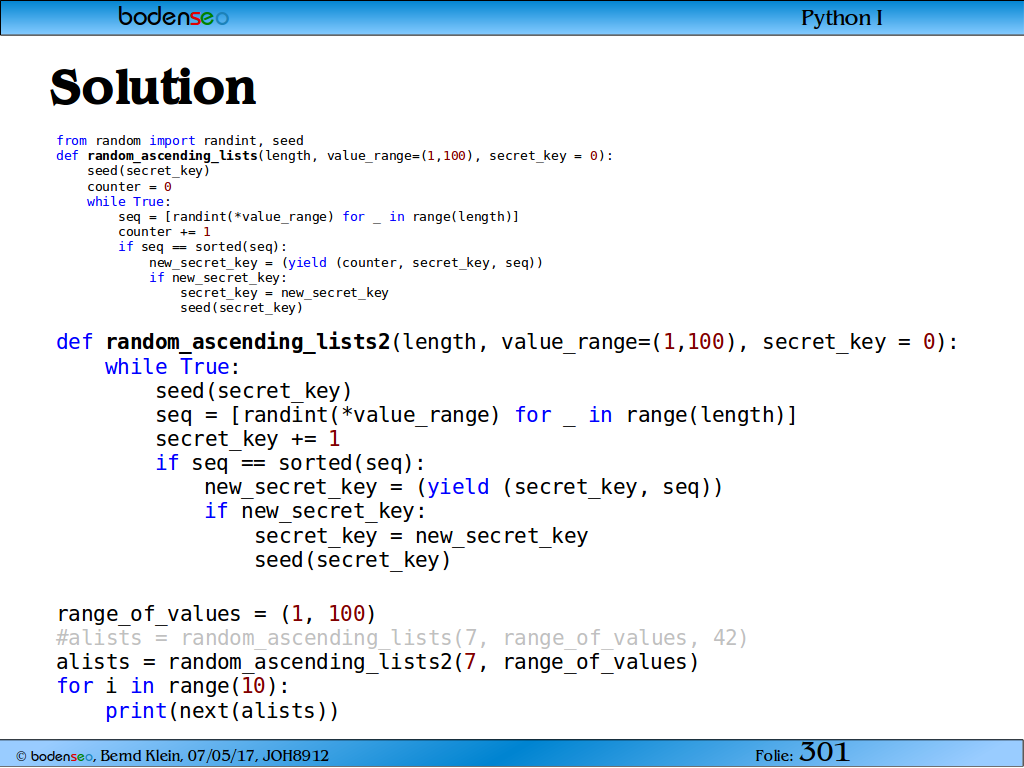The height and width of the screenshot is (768, 1024).
Task: Click the slide number "301" in footer
Action: 824,752
